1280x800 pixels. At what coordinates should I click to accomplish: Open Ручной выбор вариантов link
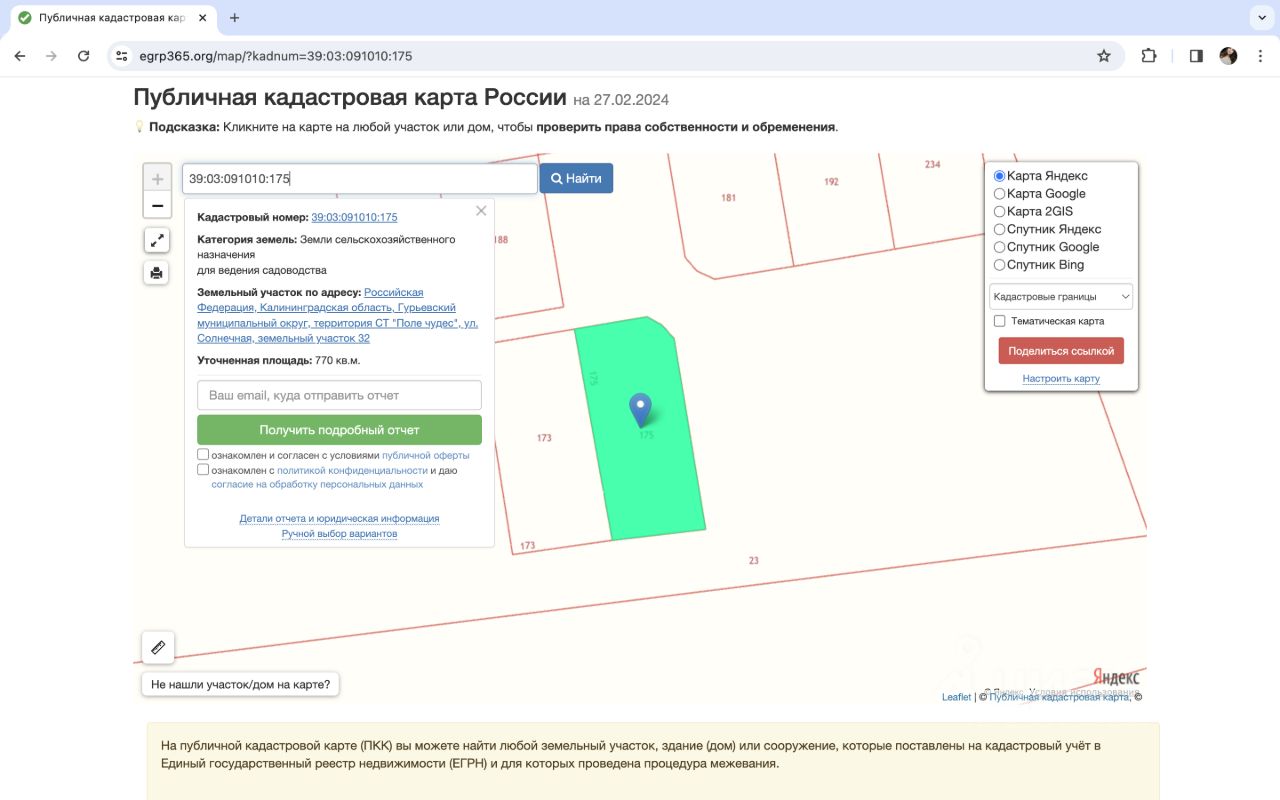339,534
